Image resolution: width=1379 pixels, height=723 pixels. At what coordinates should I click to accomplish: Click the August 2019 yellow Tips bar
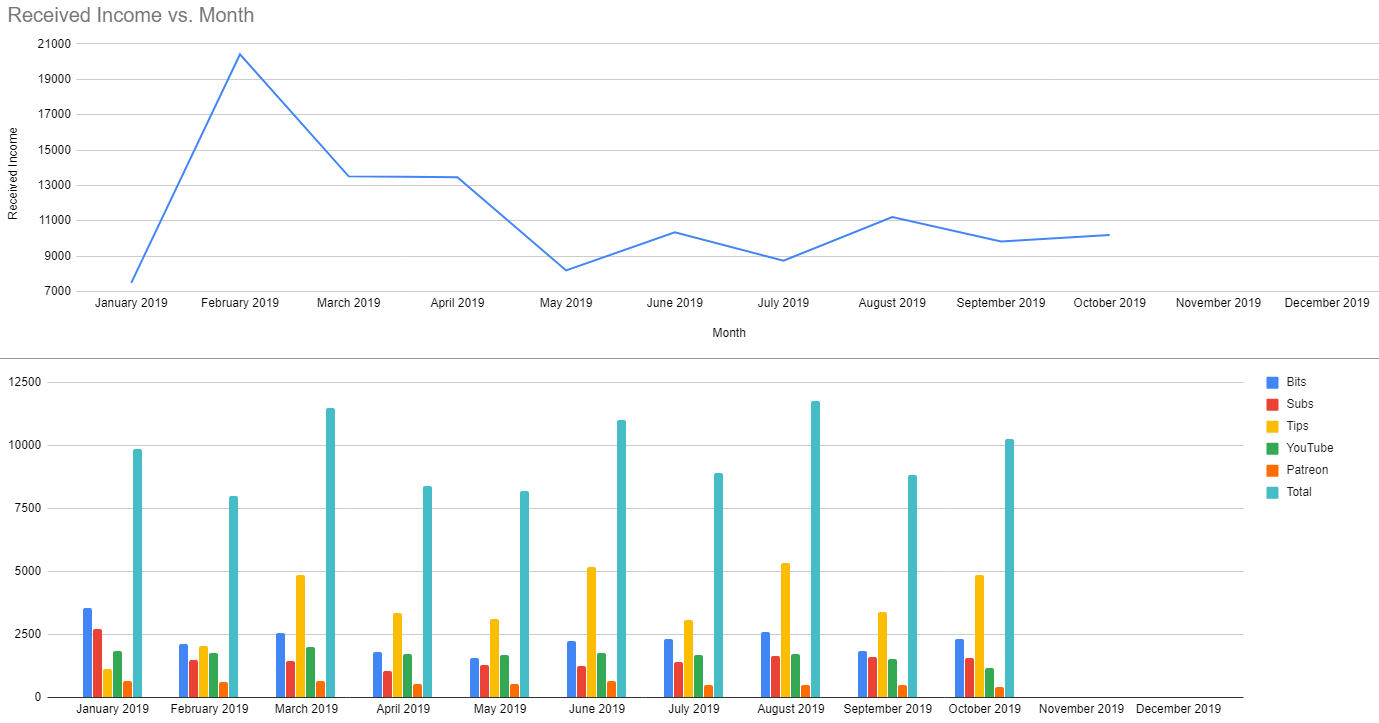point(786,630)
